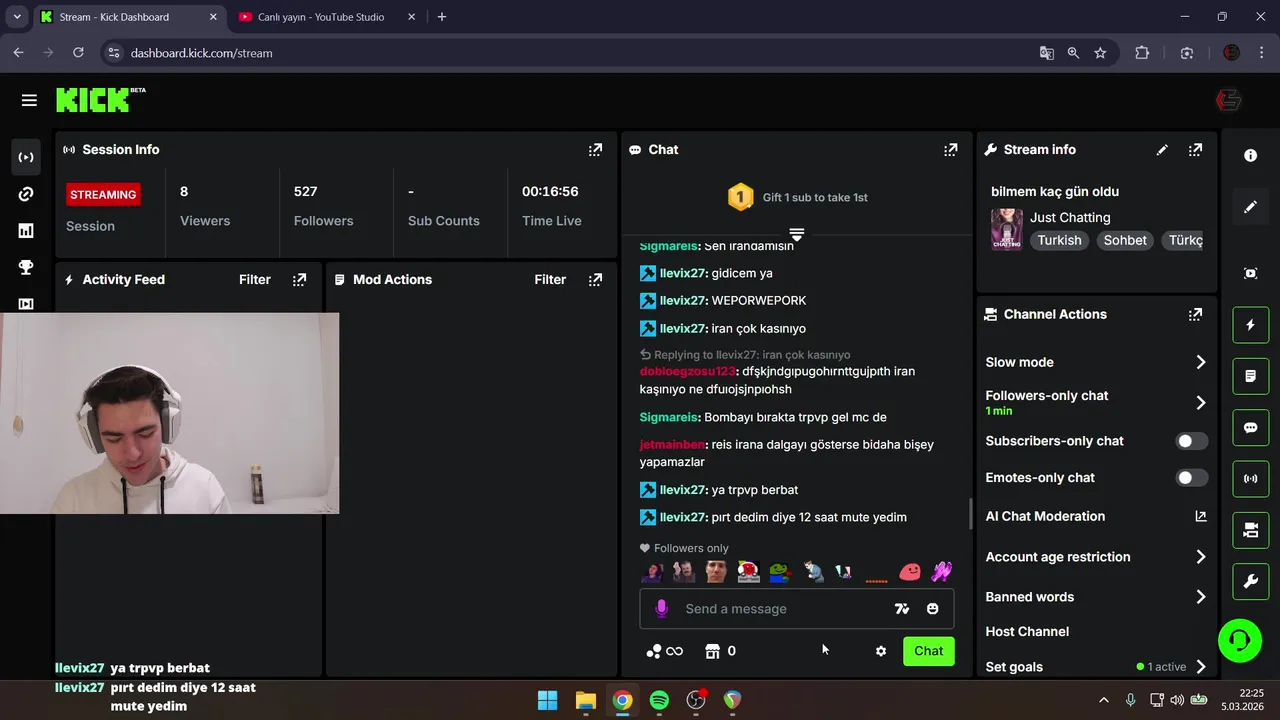Click the stream preview icon in the right sidebar
Screen dimensions: 1280x720
click(1250, 273)
